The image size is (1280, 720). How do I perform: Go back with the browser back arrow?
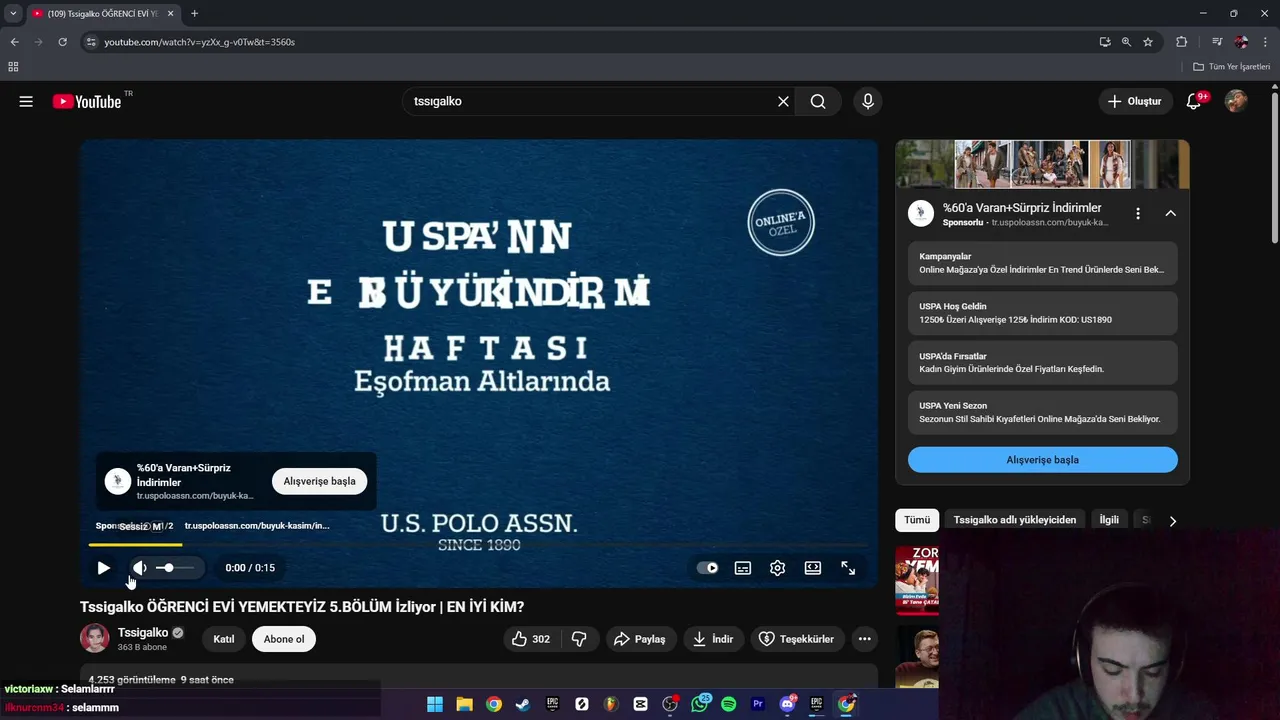[x=14, y=42]
